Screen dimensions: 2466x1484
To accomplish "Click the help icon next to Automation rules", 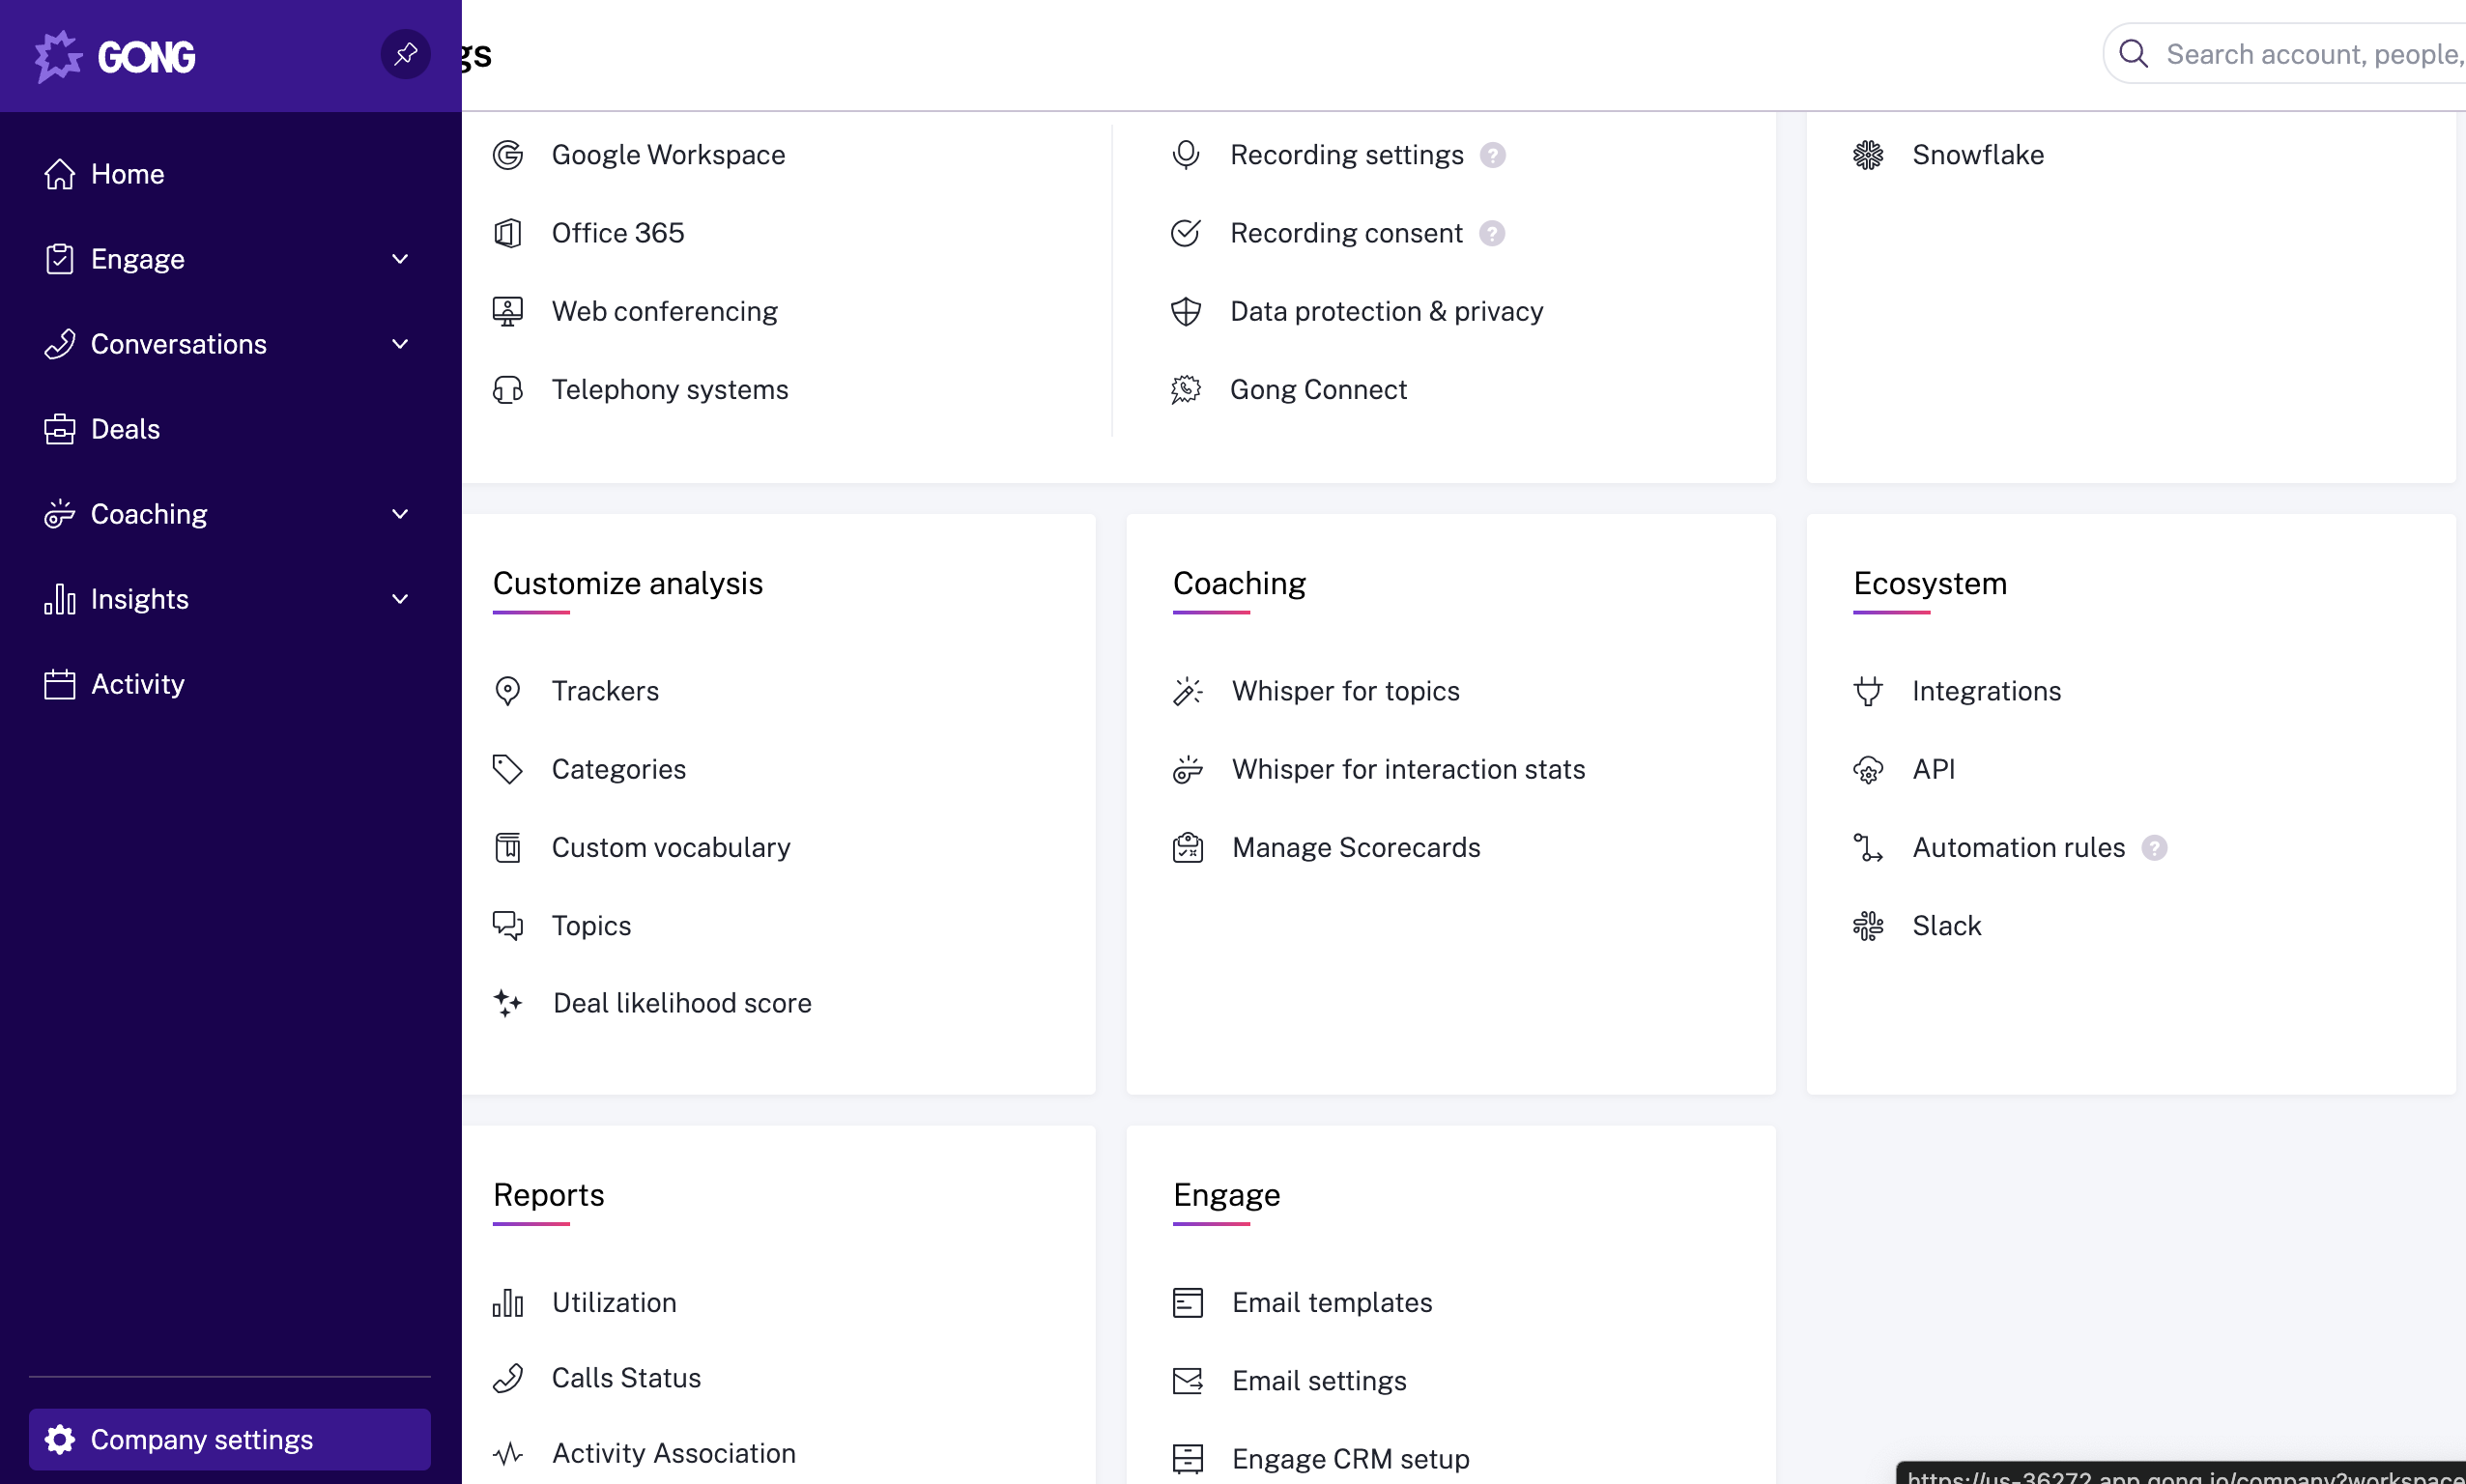I will (2155, 847).
